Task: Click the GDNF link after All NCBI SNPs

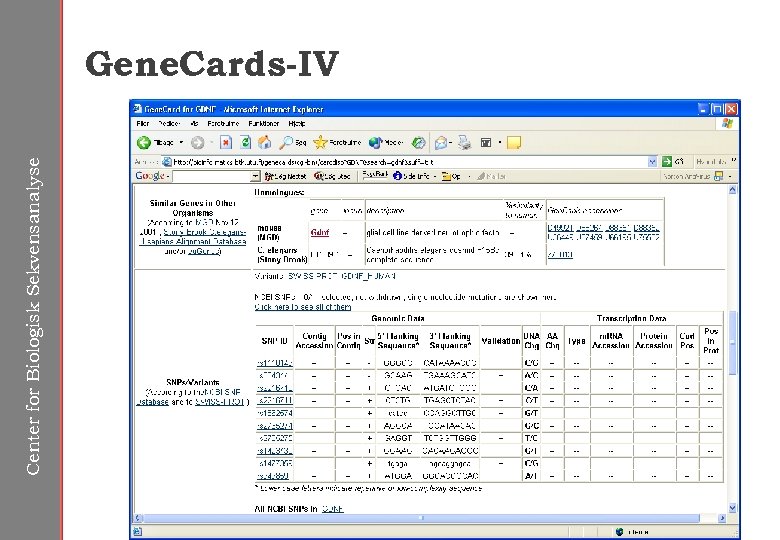Action: tap(332, 509)
